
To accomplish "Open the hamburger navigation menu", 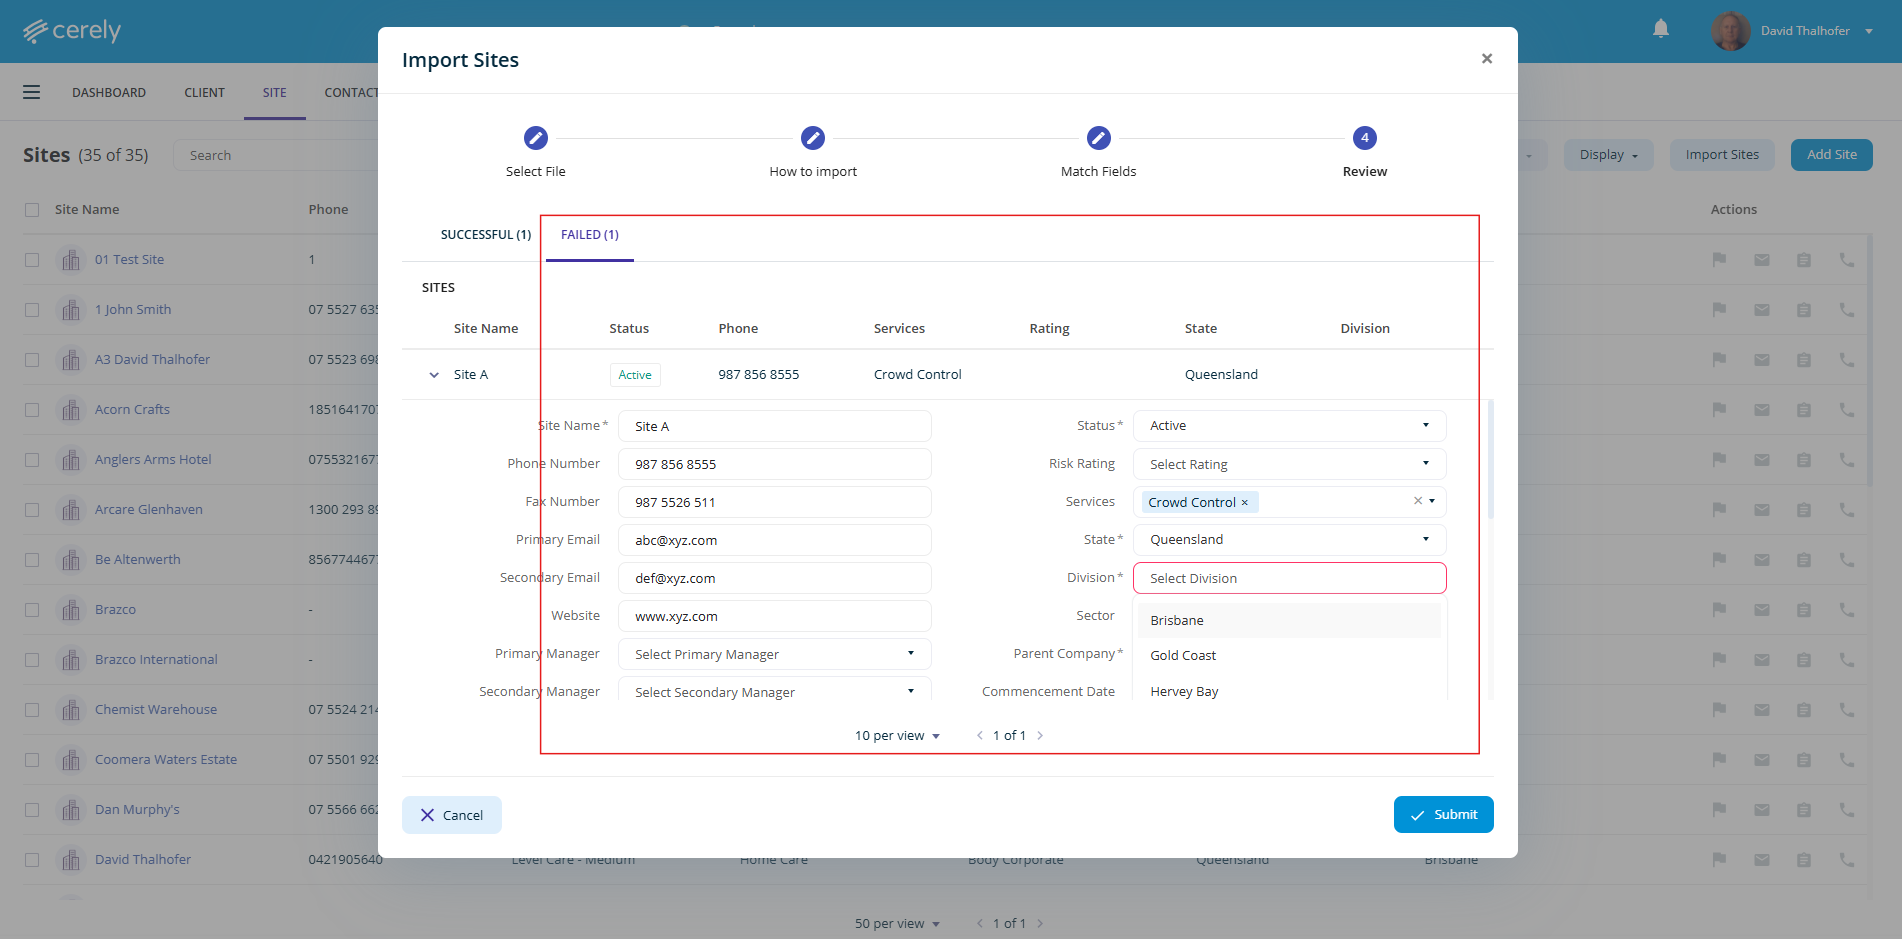I will click(x=32, y=93).
